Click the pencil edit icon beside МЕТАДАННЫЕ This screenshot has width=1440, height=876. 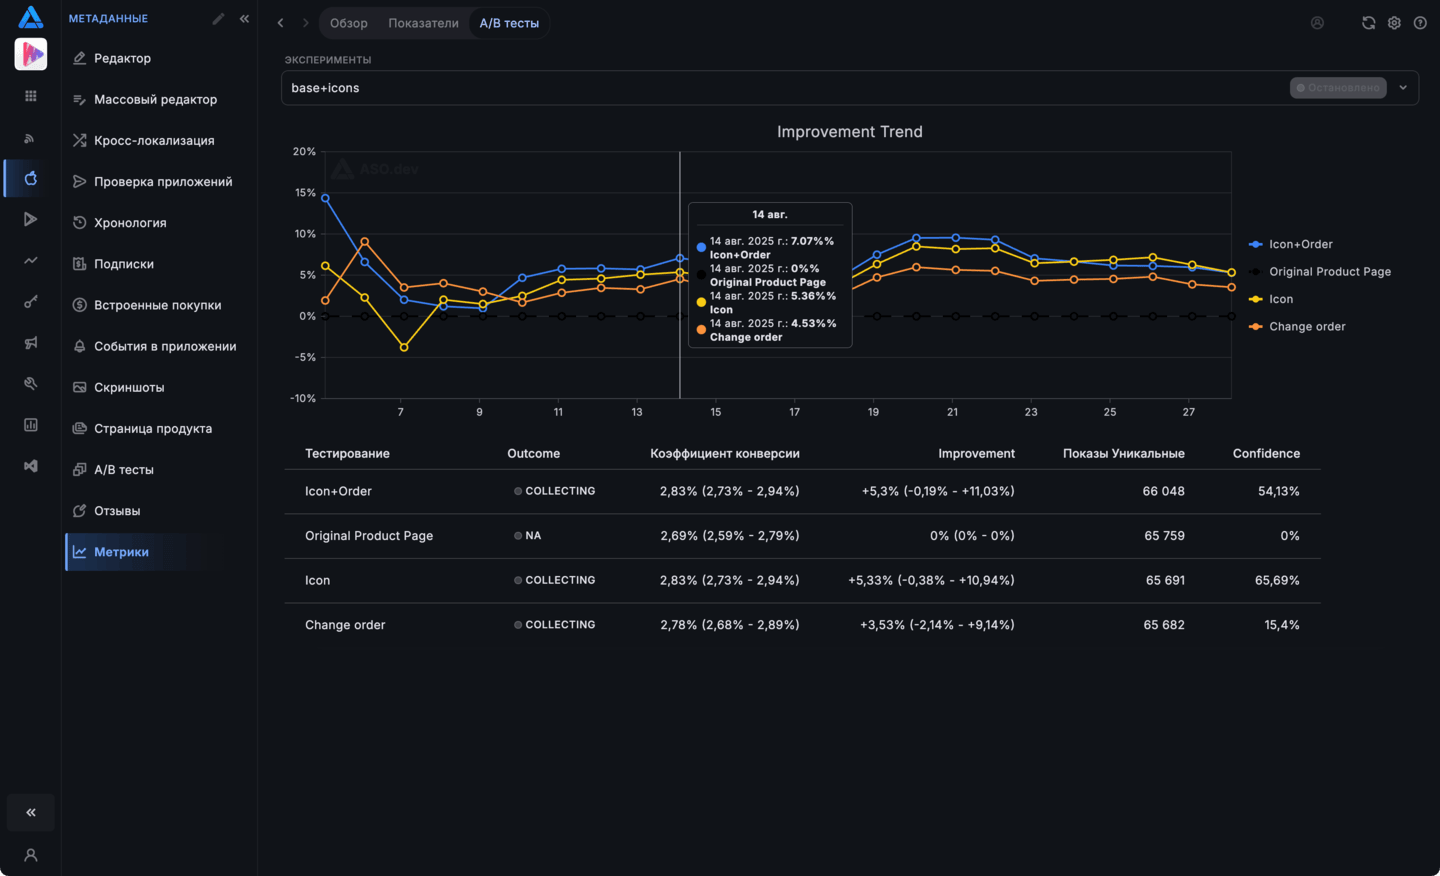(218, 19)
